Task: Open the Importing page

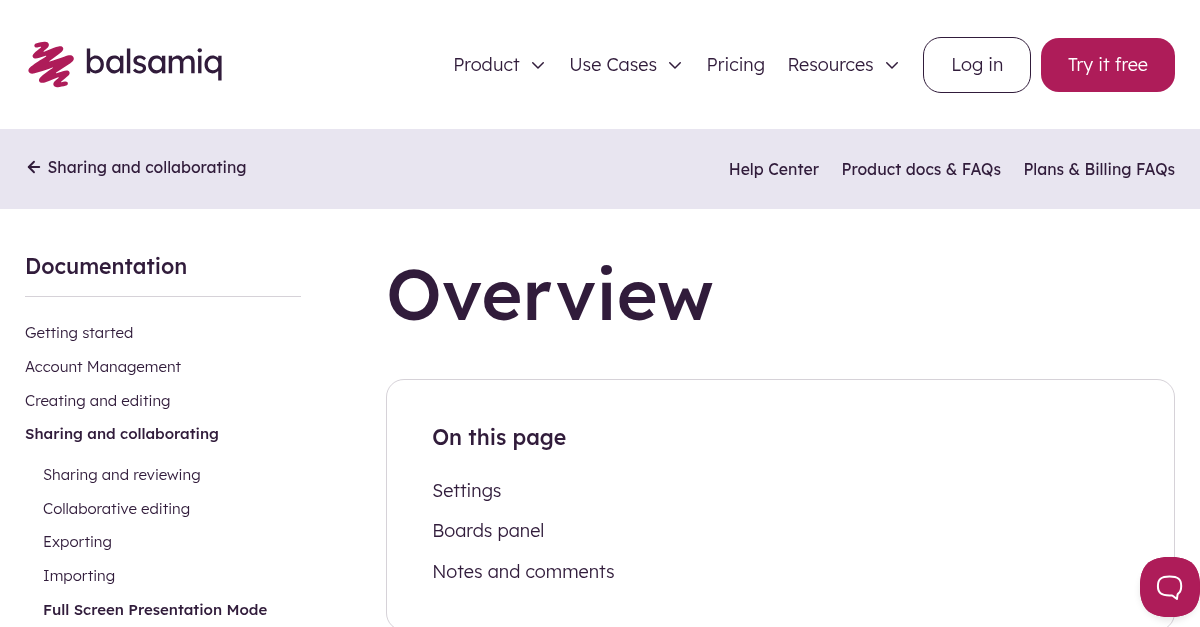Action: pyautogui.click(x=79, y=576)
